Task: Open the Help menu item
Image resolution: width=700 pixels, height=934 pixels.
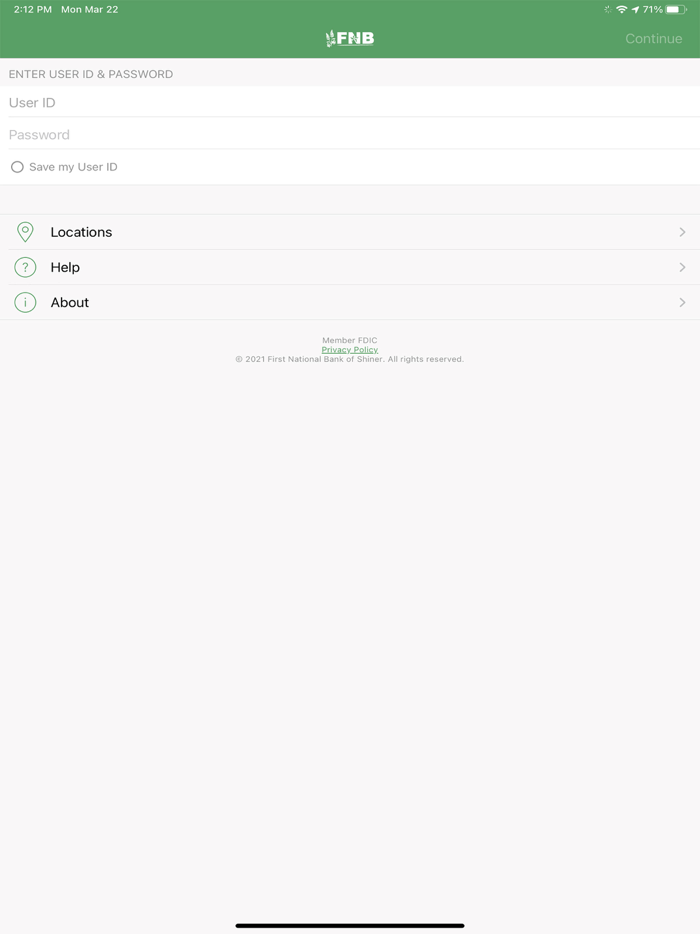Action: [350, 267]
